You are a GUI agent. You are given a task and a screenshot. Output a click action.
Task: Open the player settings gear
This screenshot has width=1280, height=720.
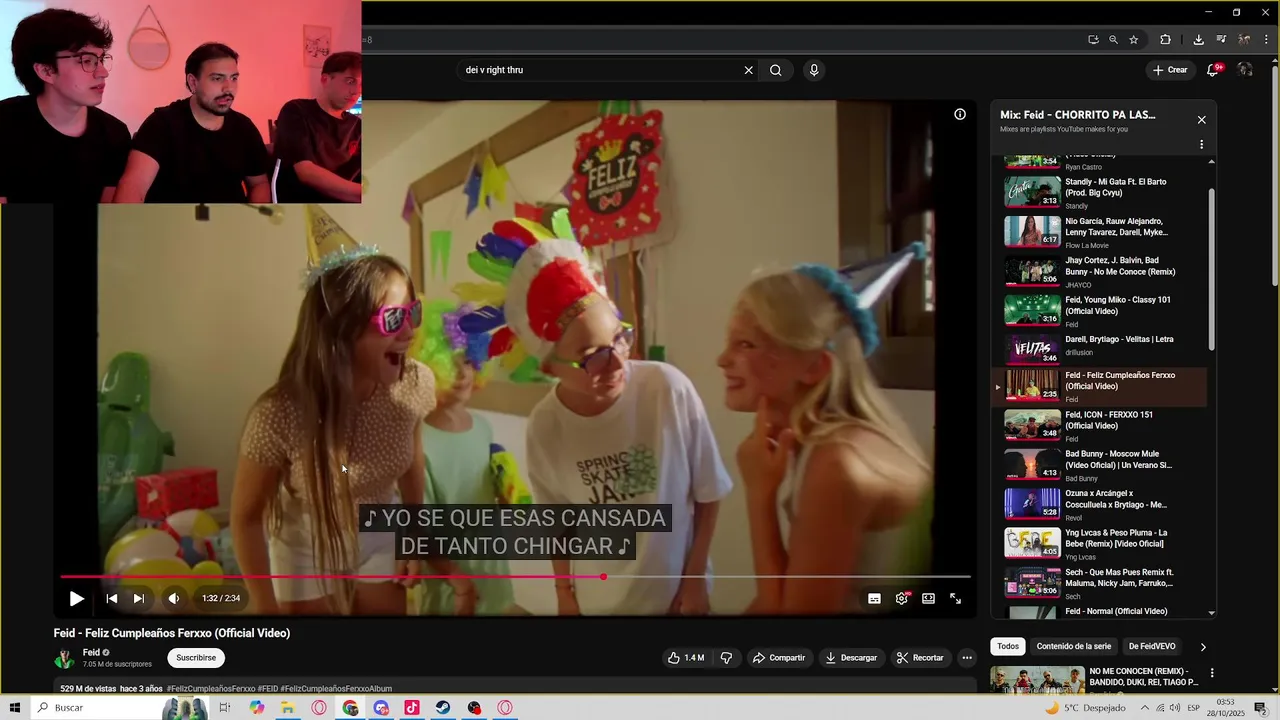pyautogui.click(x=902, y=598)
